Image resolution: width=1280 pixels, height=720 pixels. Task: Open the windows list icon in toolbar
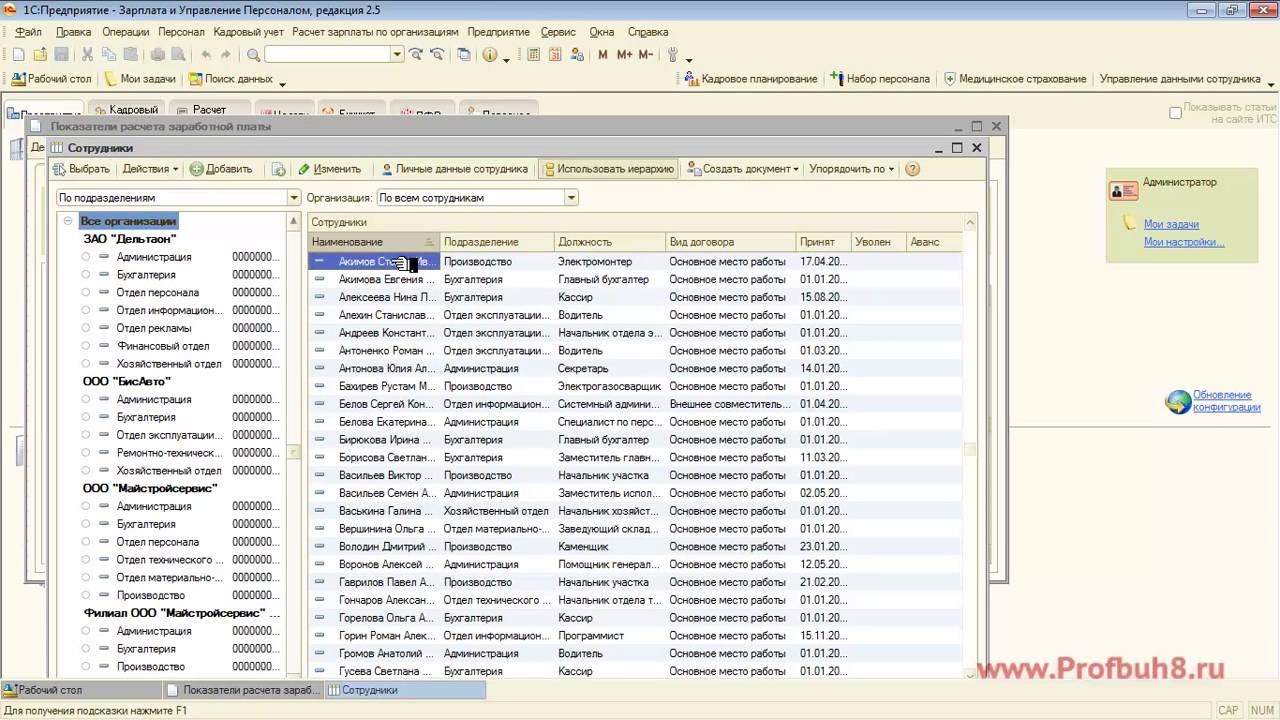[x=463, y=55]
